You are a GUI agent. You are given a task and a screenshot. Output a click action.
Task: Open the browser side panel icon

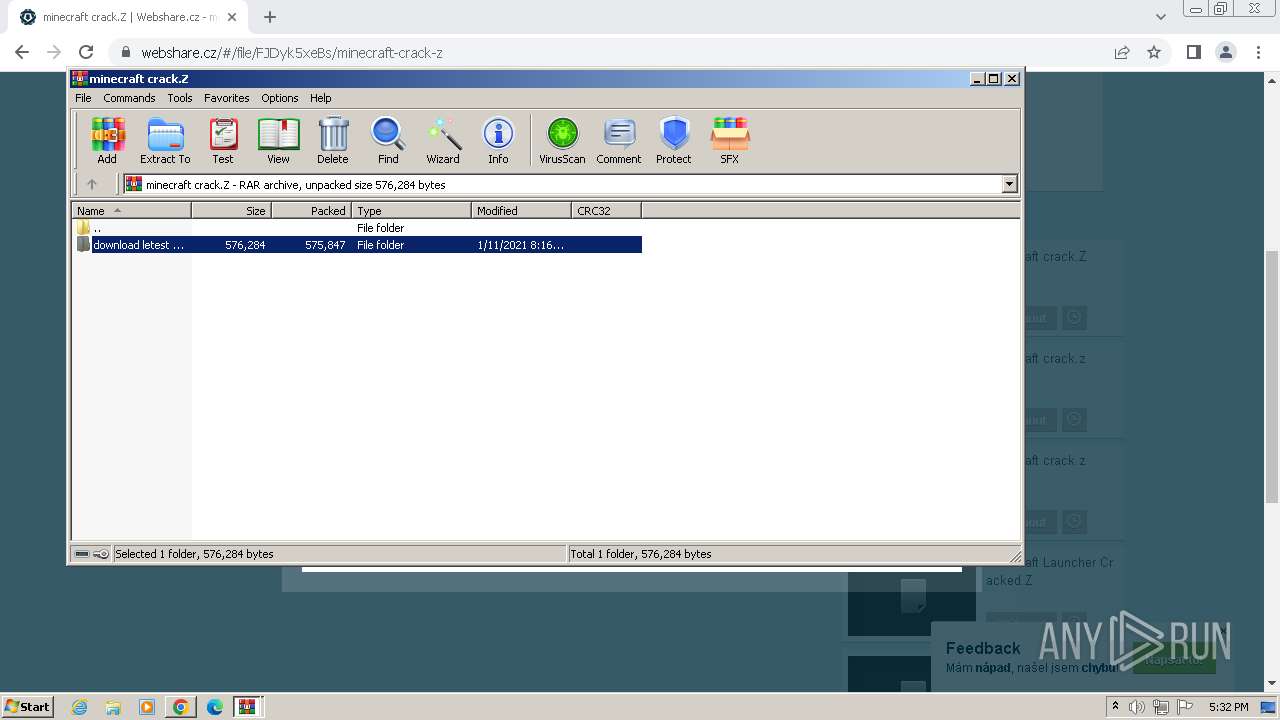[1193, 52]
